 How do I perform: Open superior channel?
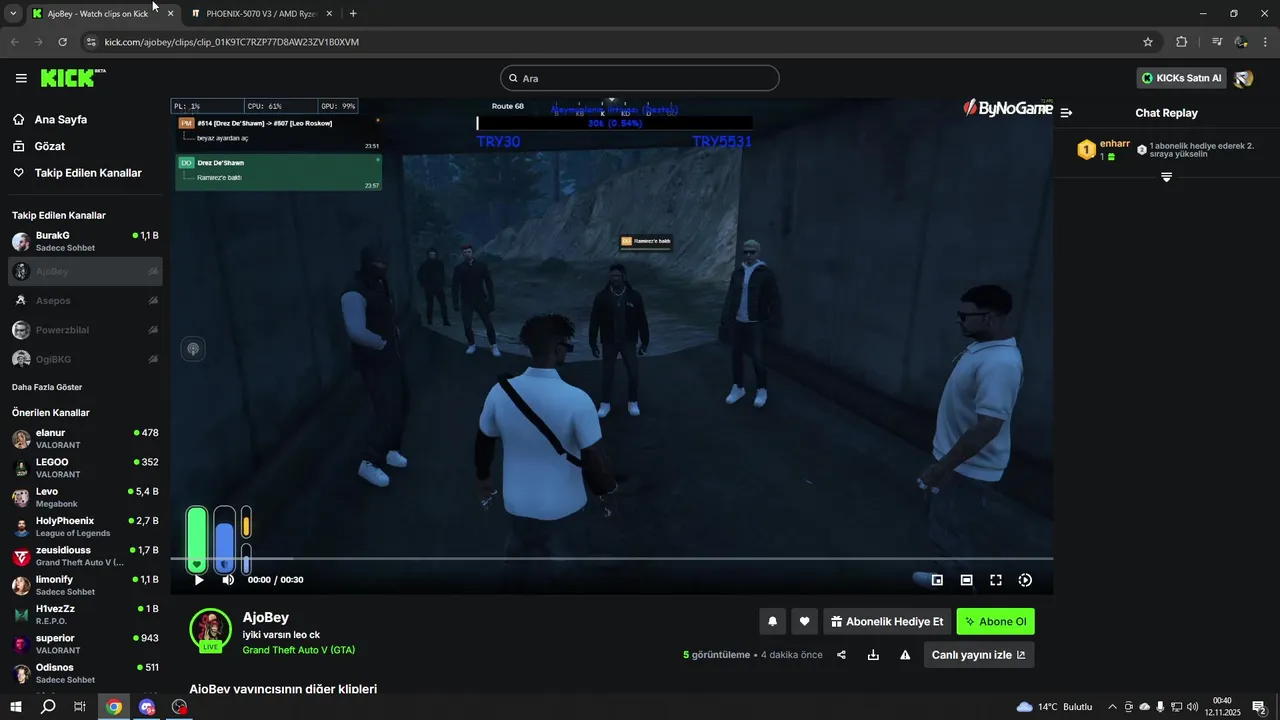point(85,643)
